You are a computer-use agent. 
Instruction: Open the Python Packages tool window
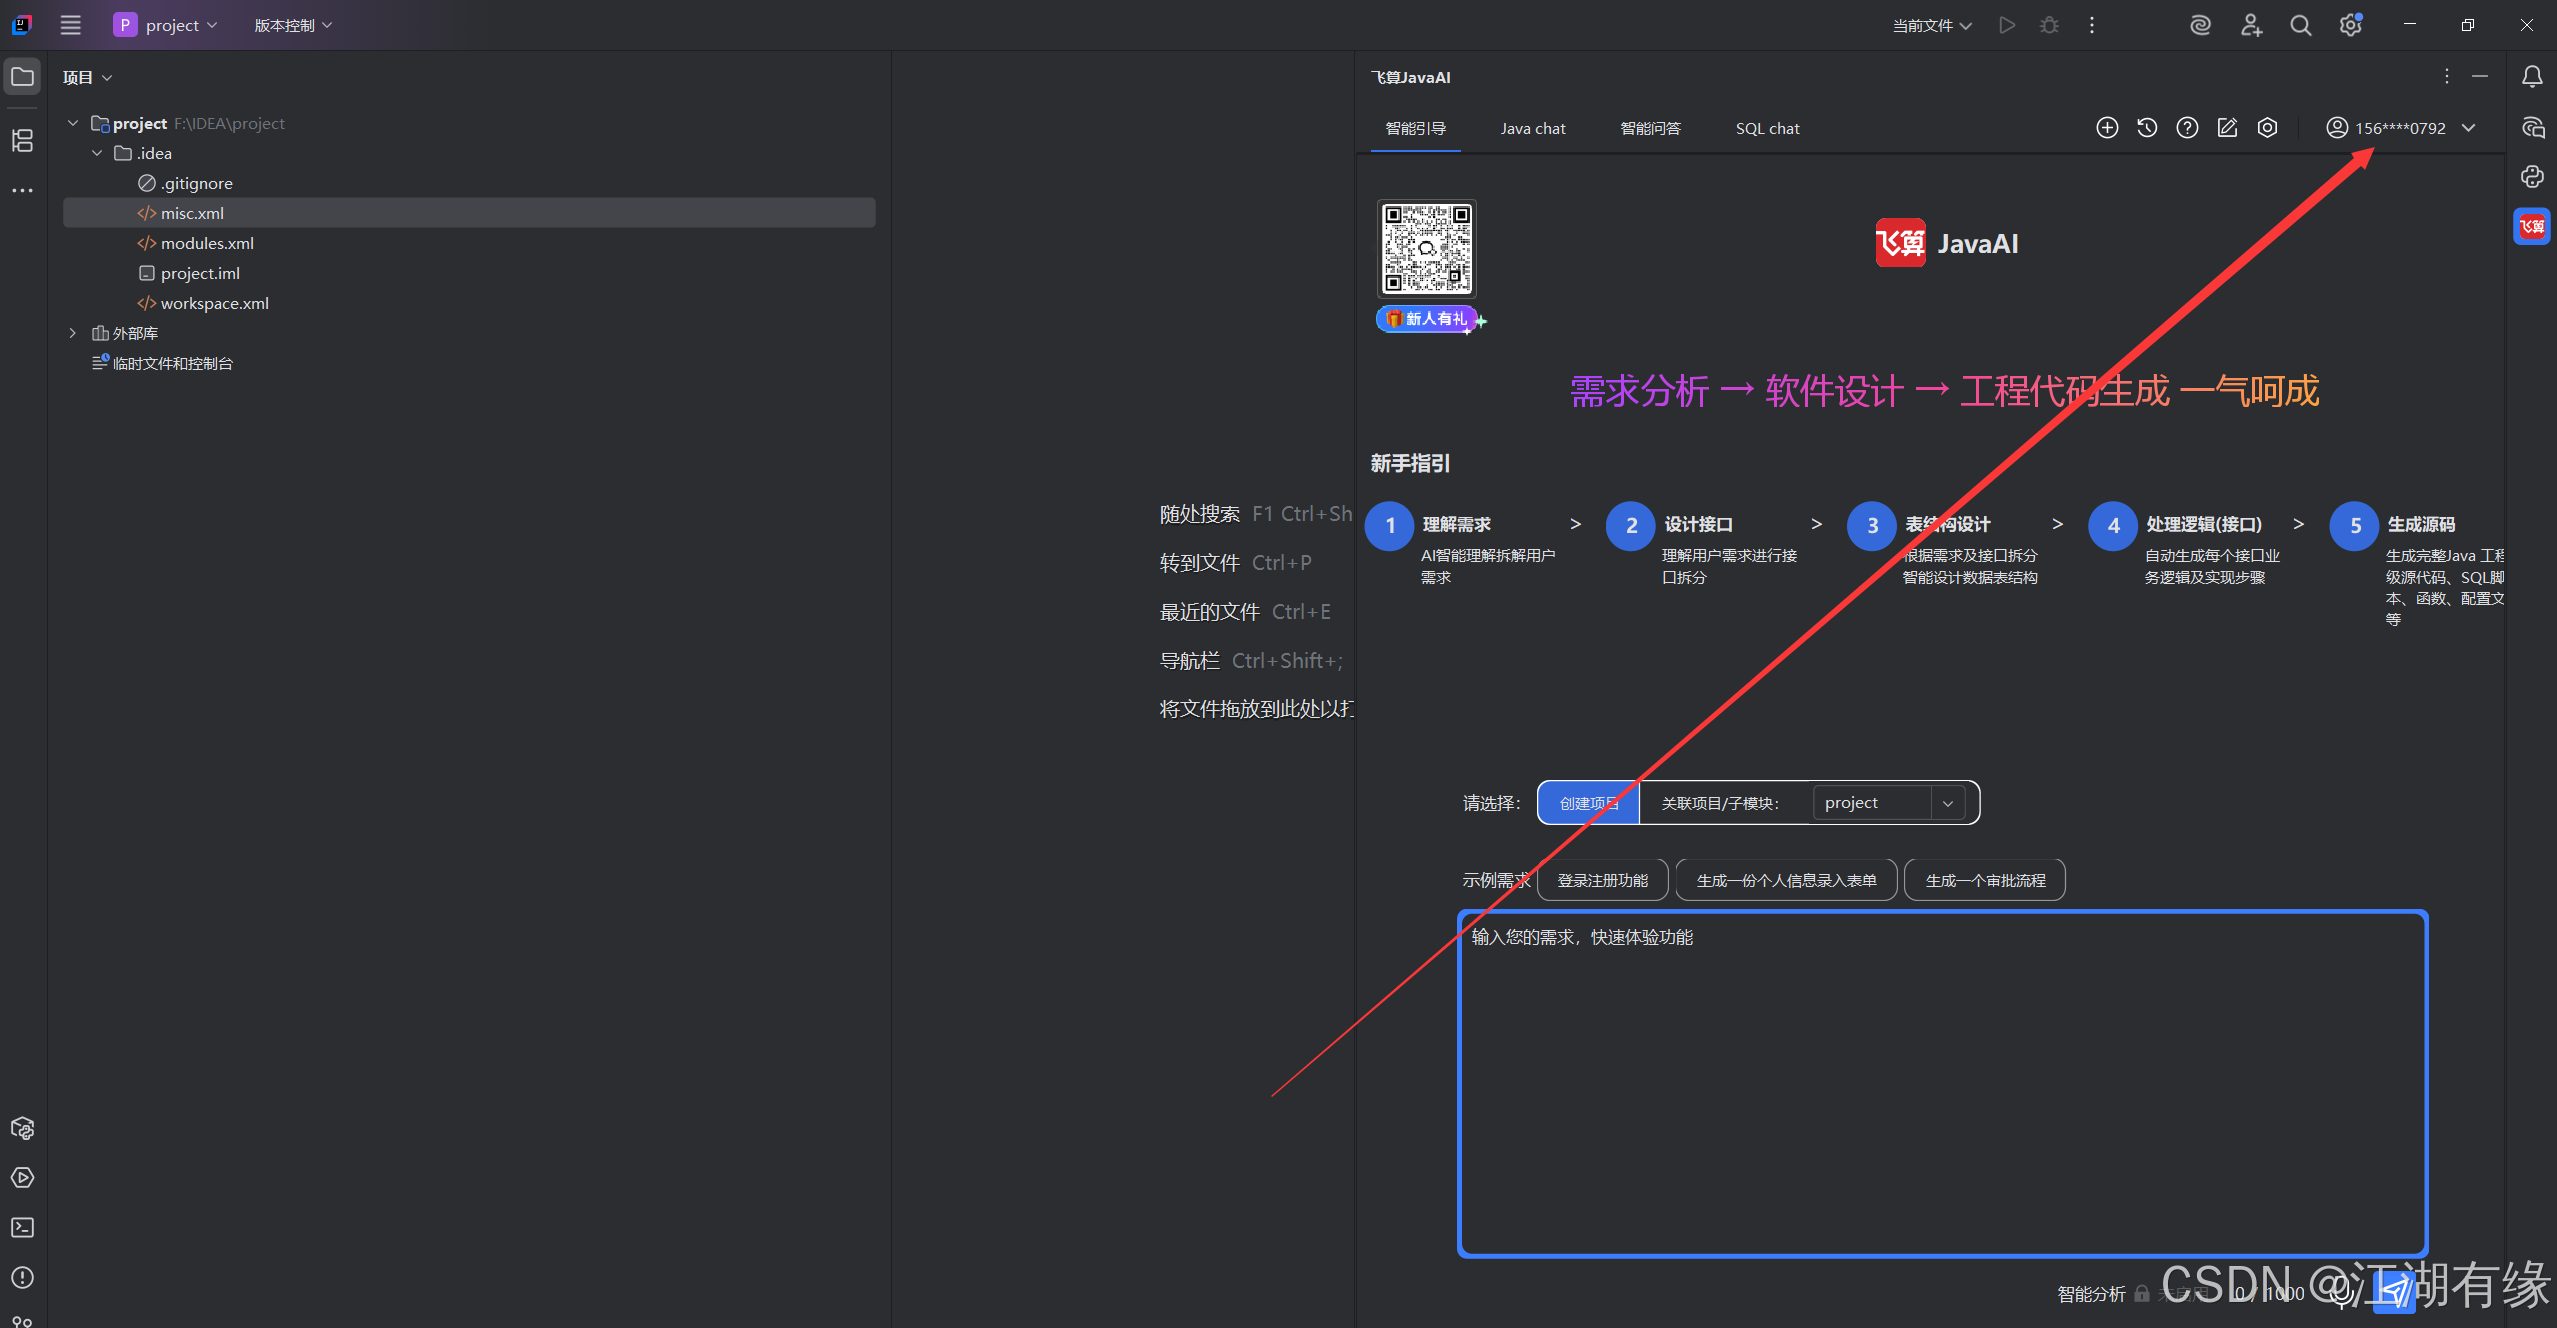(22, 1128)
